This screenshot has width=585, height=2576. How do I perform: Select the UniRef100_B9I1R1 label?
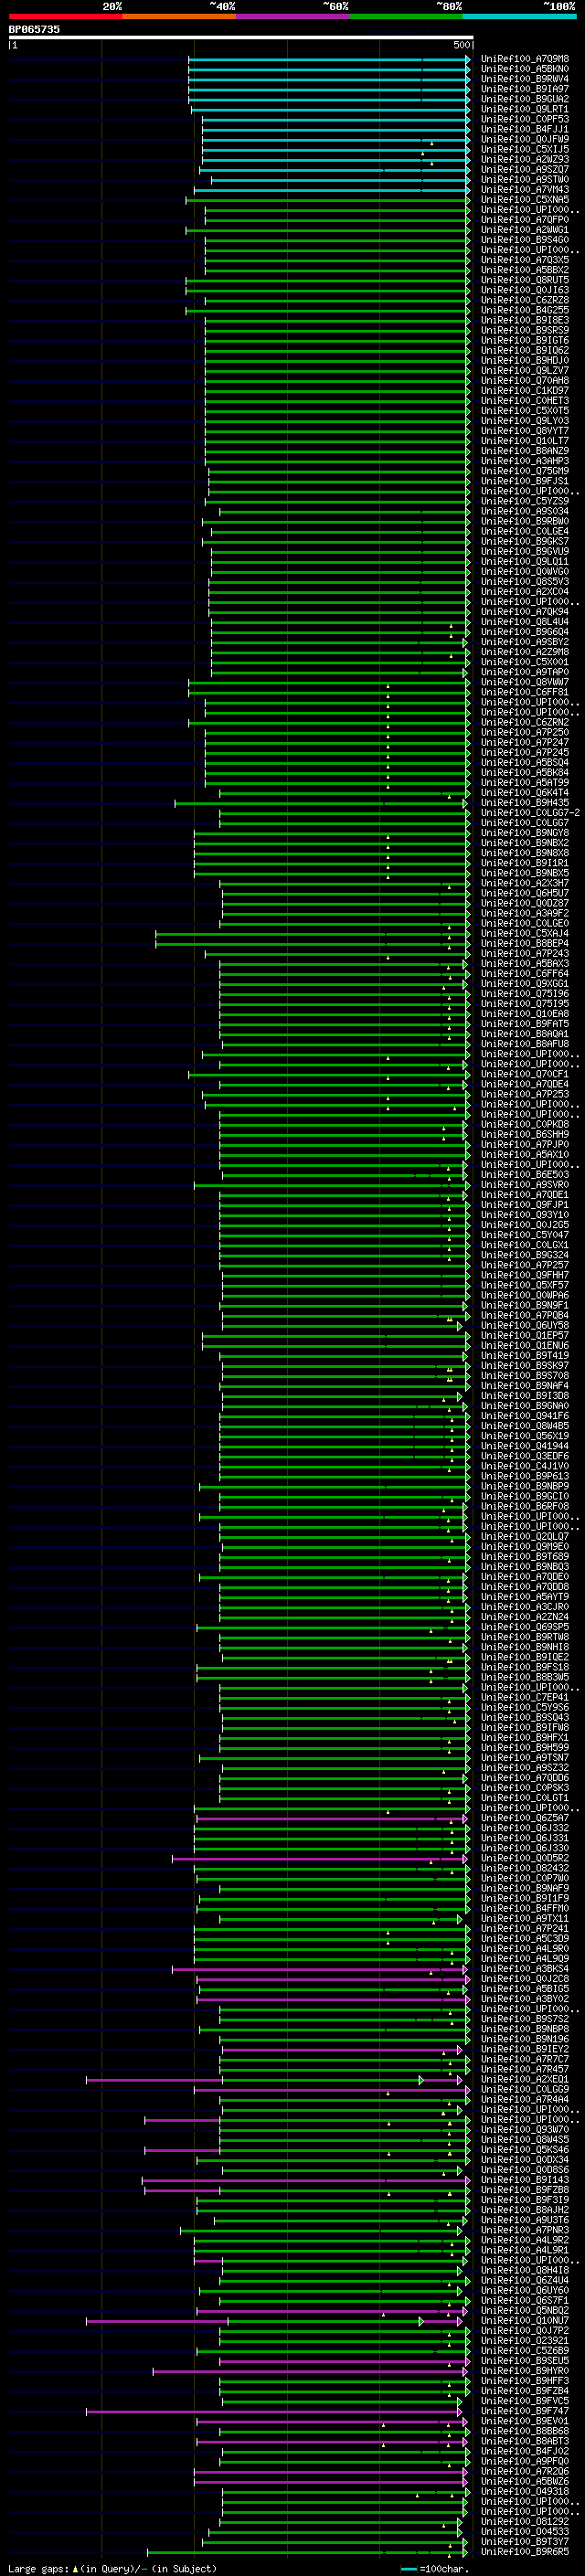click(525, 862)
